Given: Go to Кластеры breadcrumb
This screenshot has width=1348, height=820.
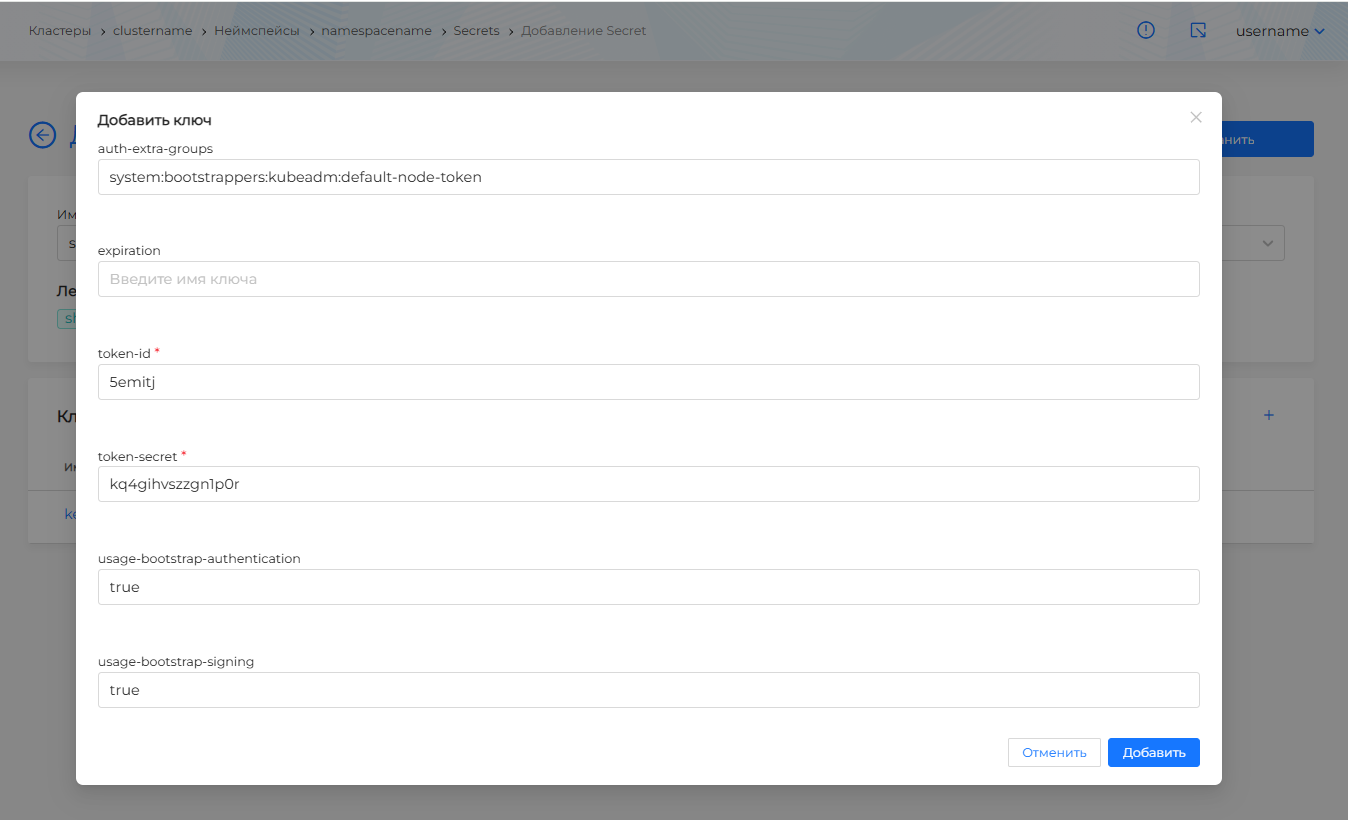Looking at the screenshot, I should point(60,31).
